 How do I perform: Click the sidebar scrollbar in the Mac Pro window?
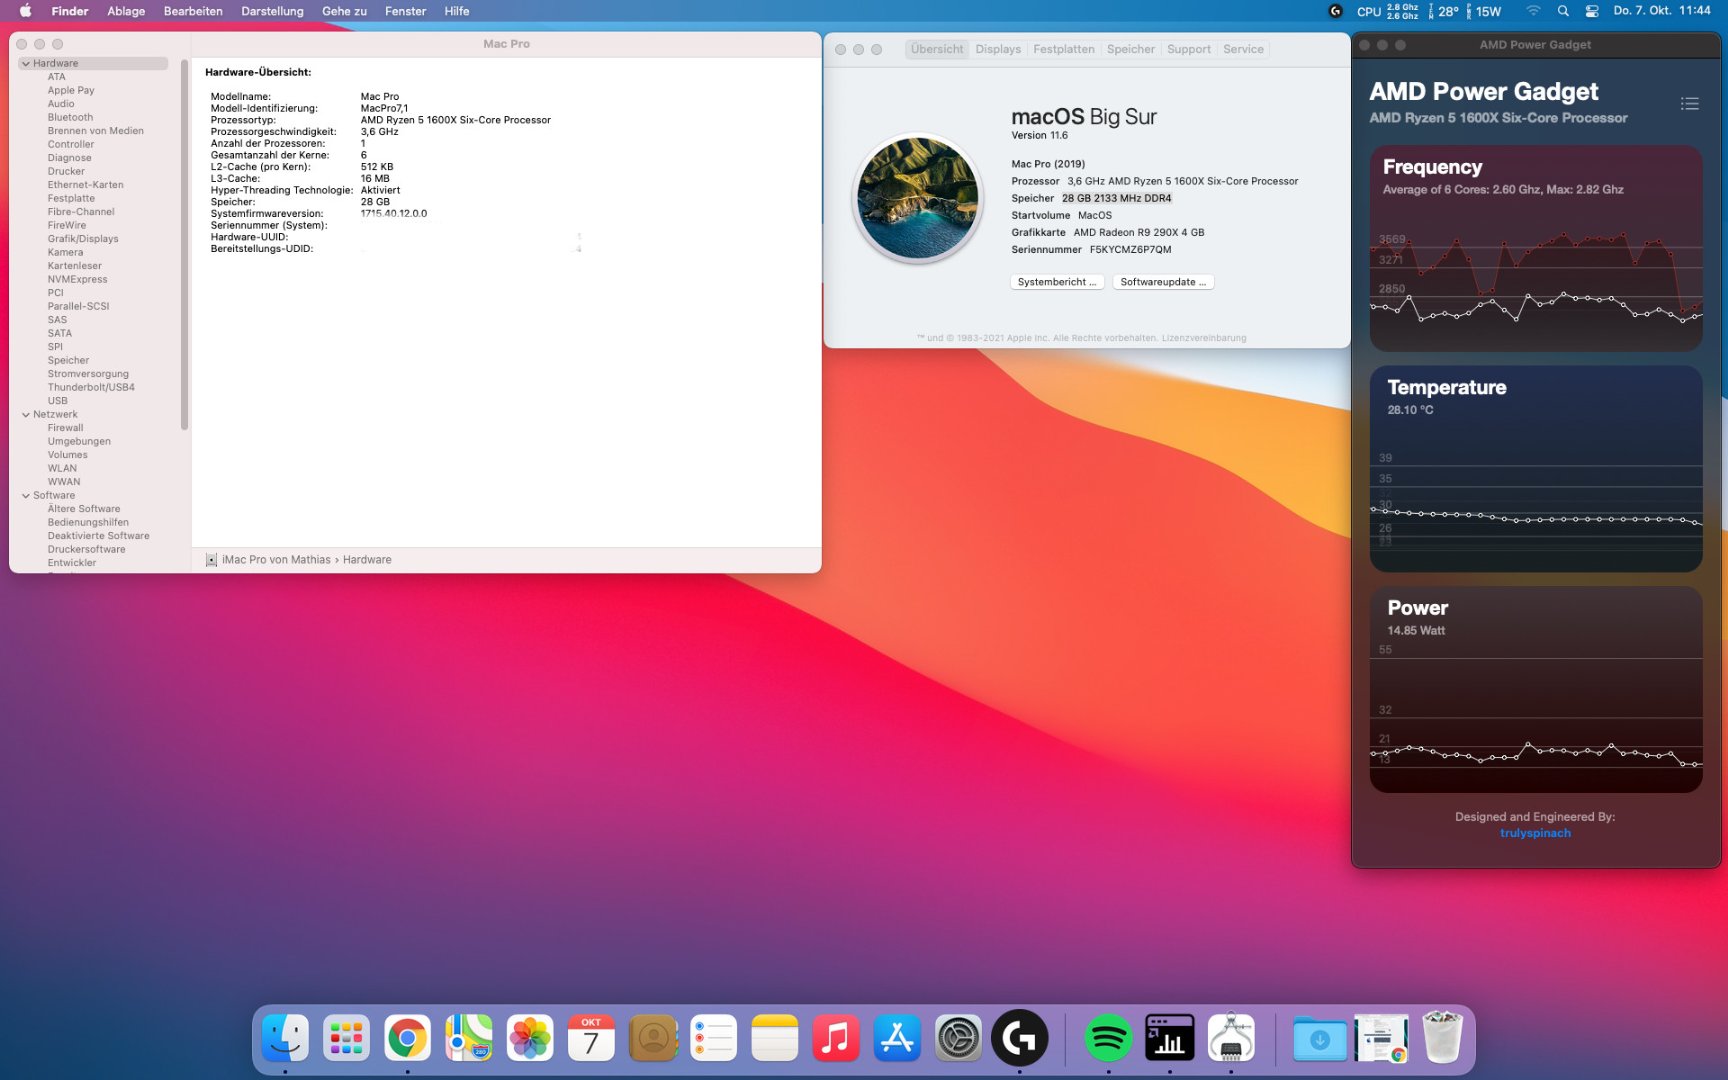pos(184,245)
